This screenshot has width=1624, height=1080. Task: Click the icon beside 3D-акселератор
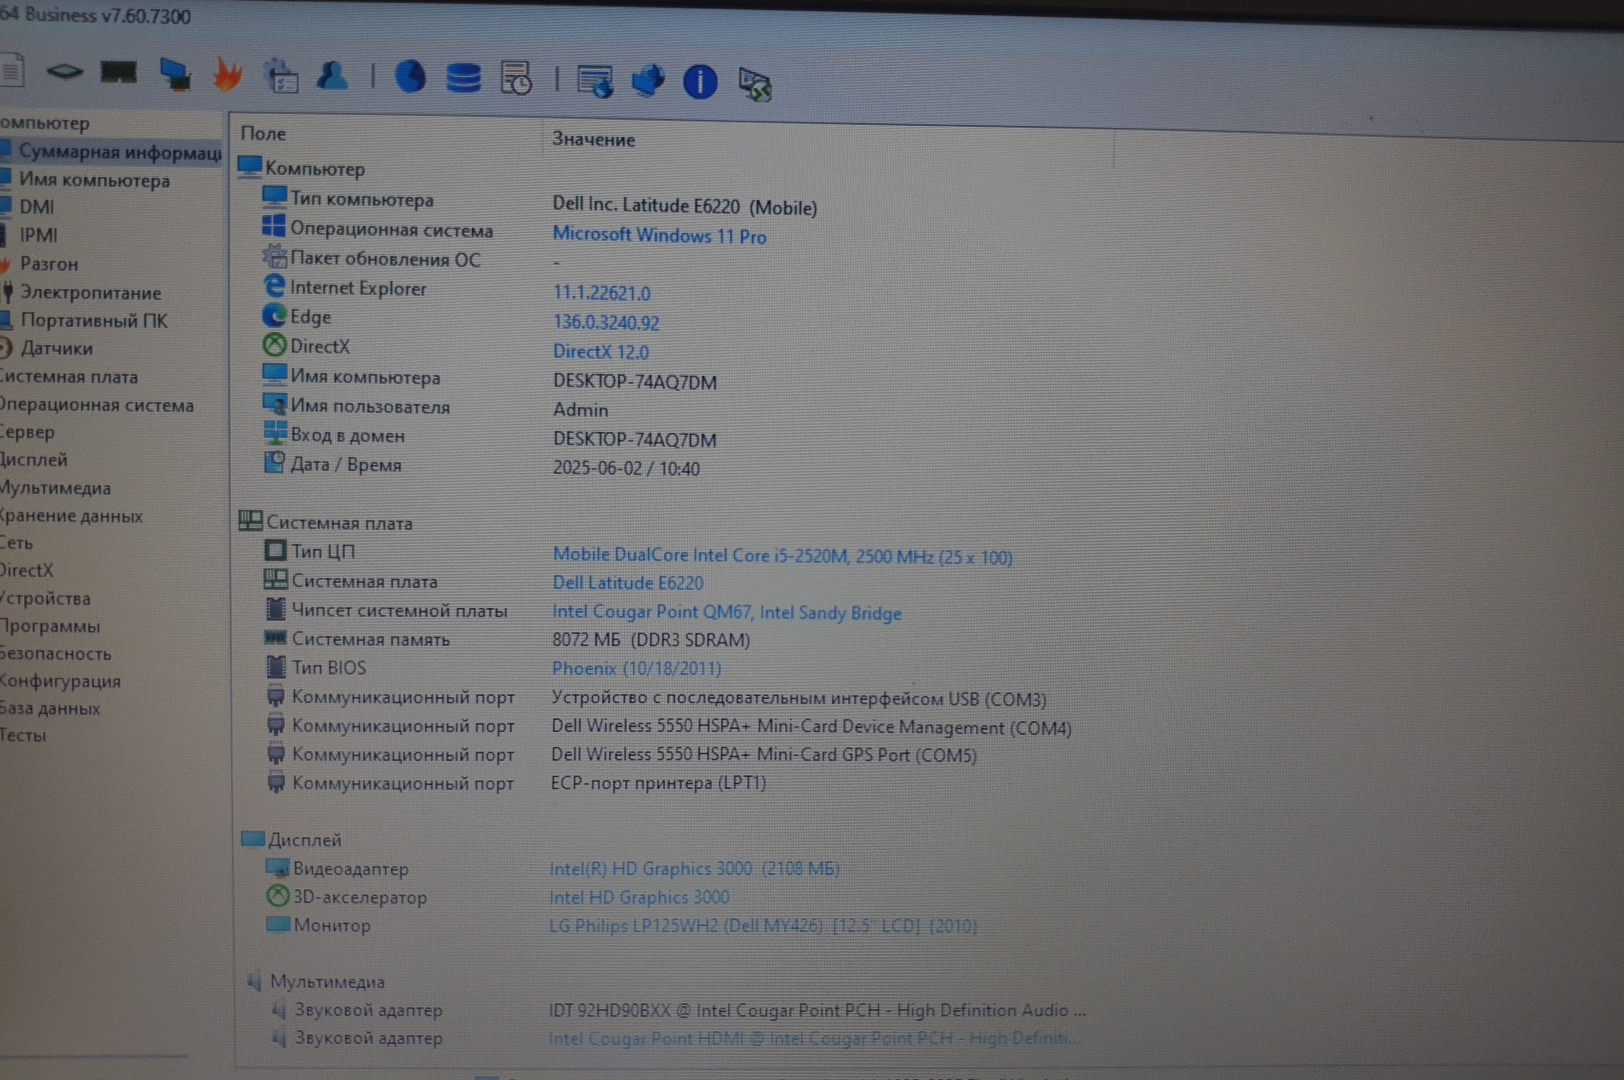(277, 896)
